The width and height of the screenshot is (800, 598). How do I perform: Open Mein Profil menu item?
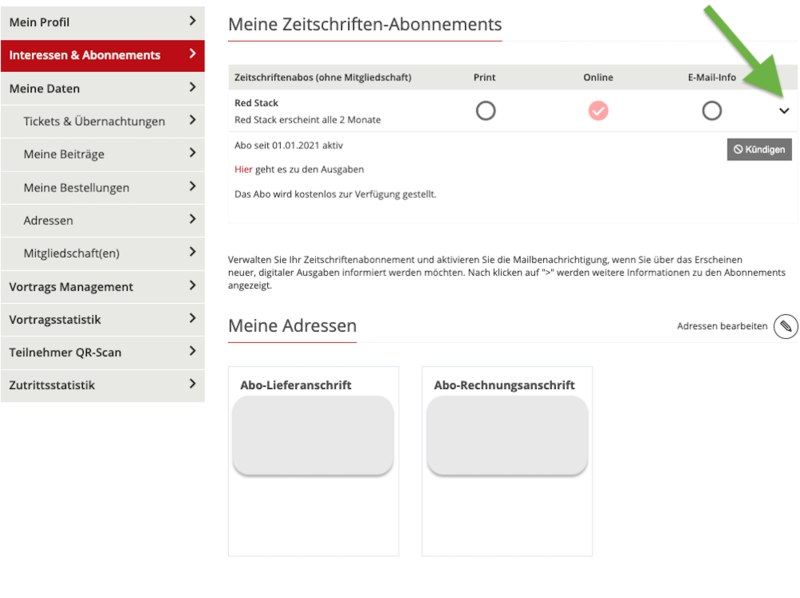[x=102, y=22]
